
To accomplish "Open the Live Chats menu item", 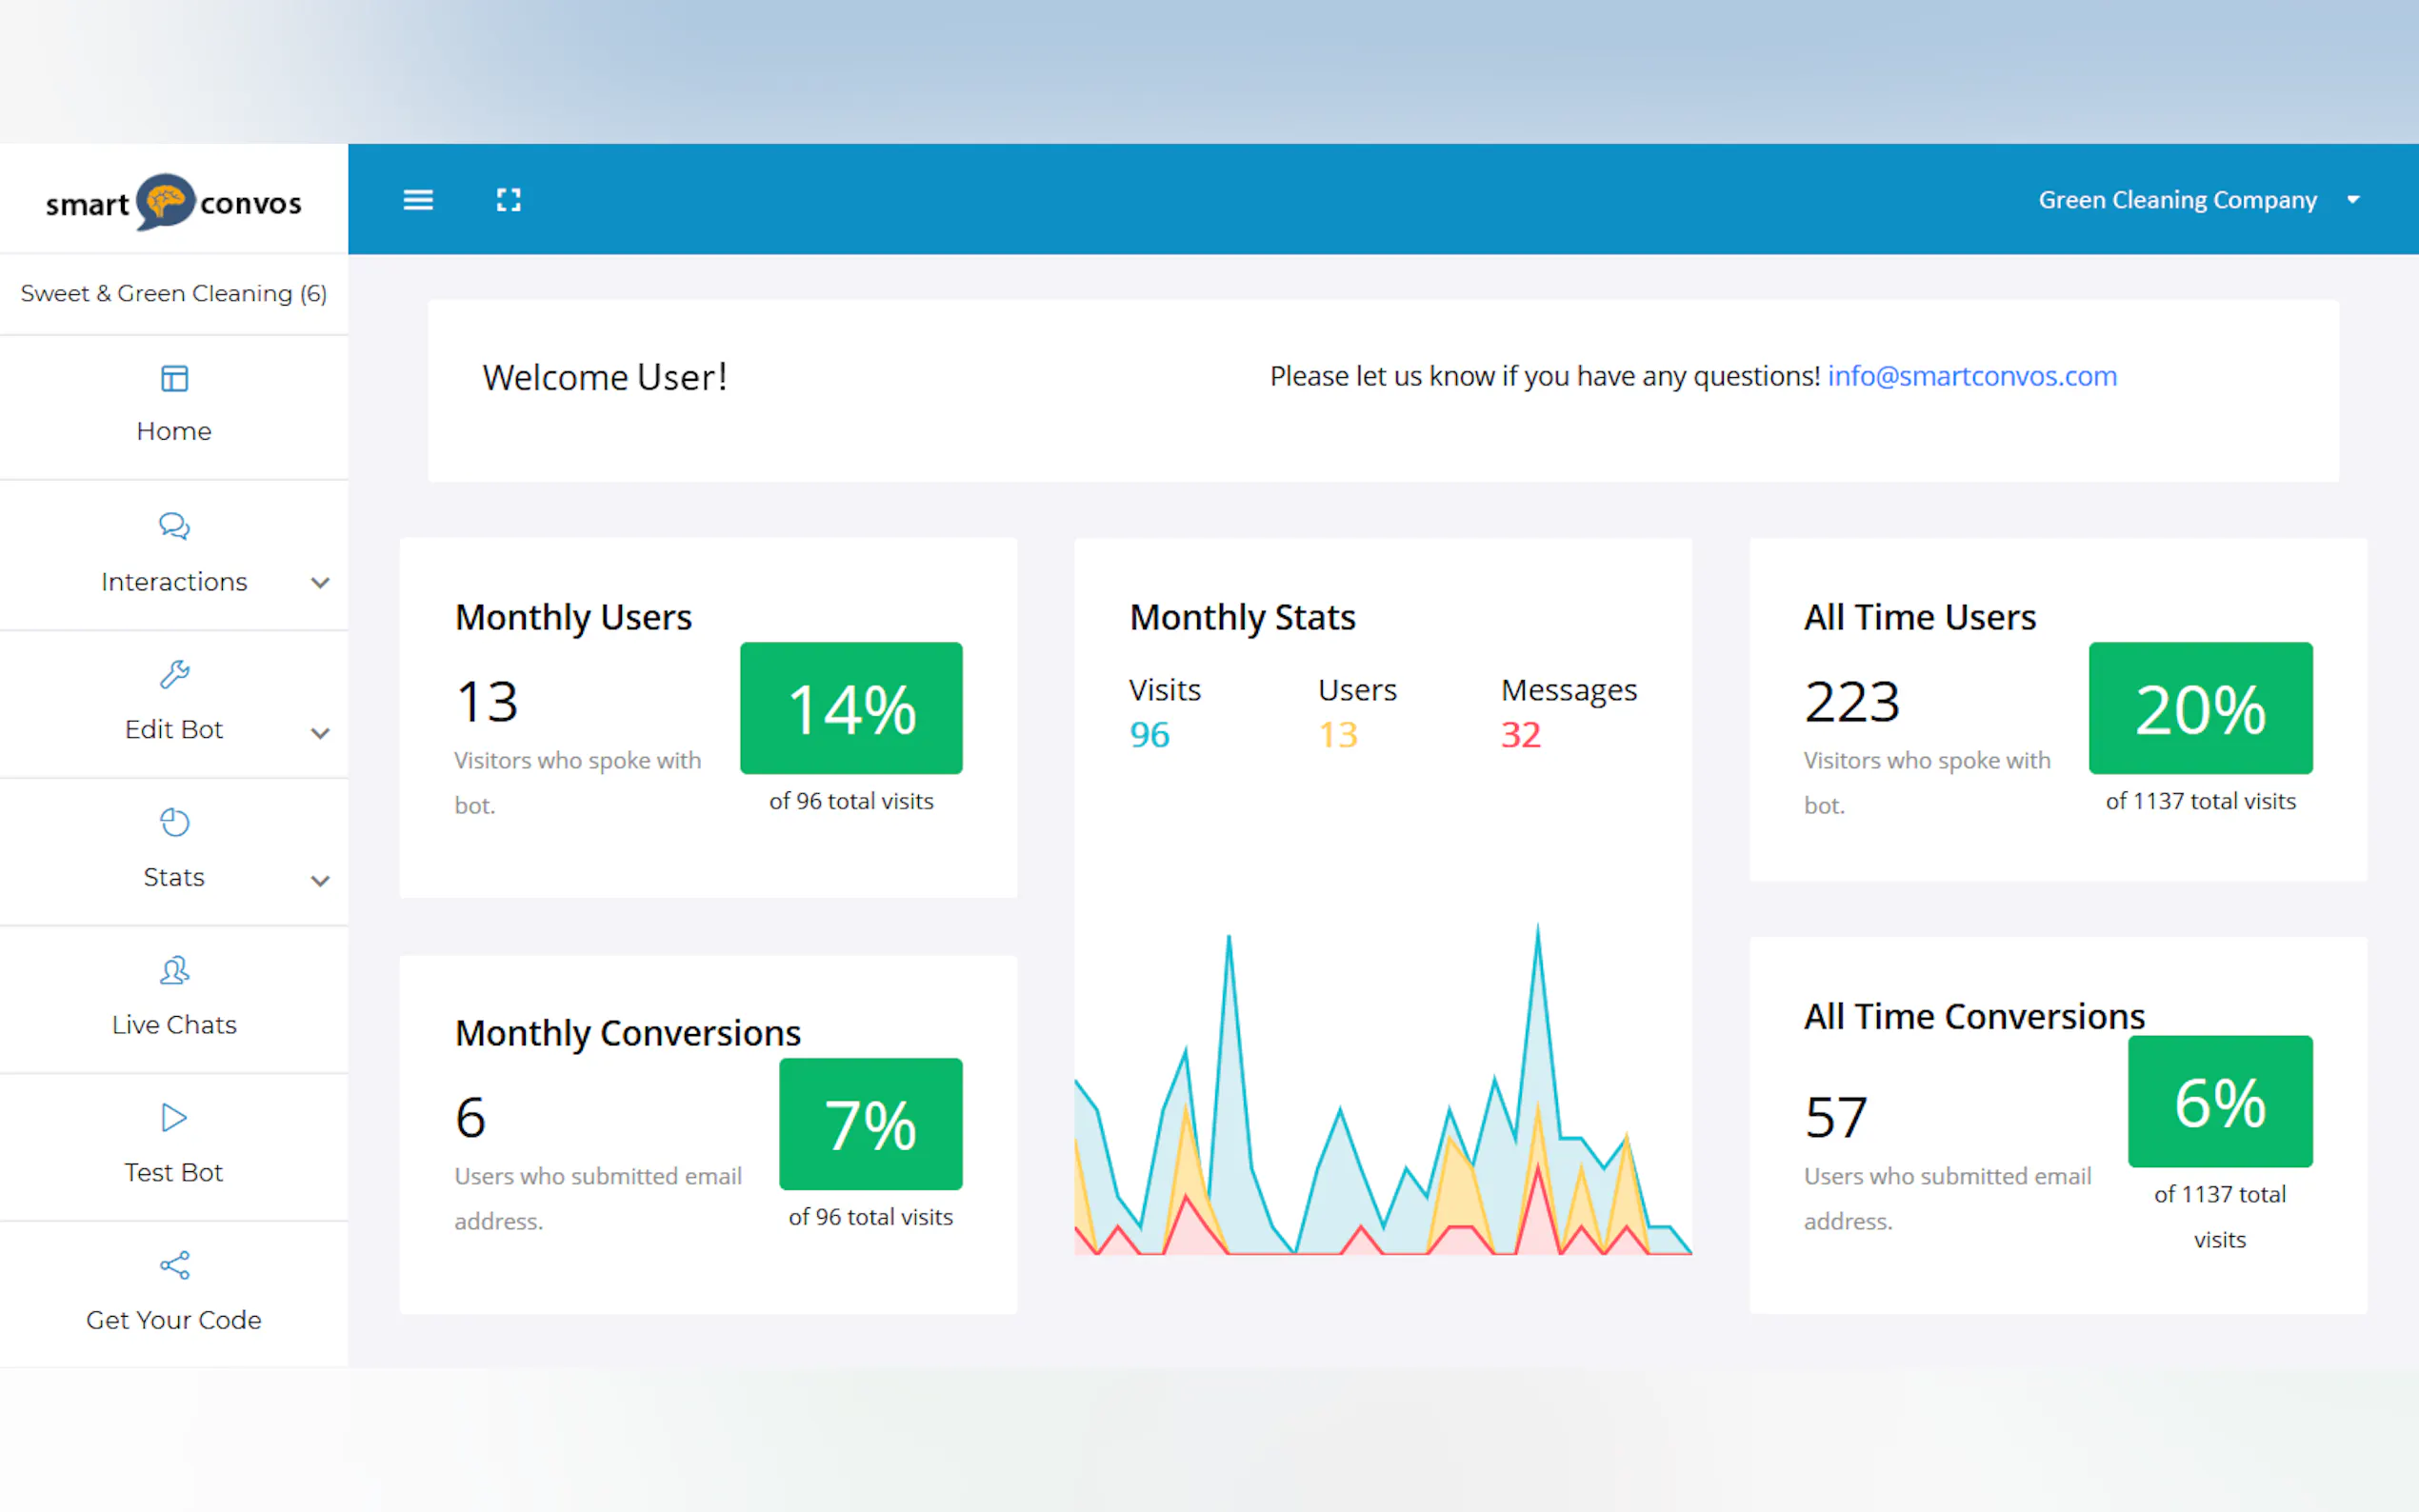I will point(174,1025).
